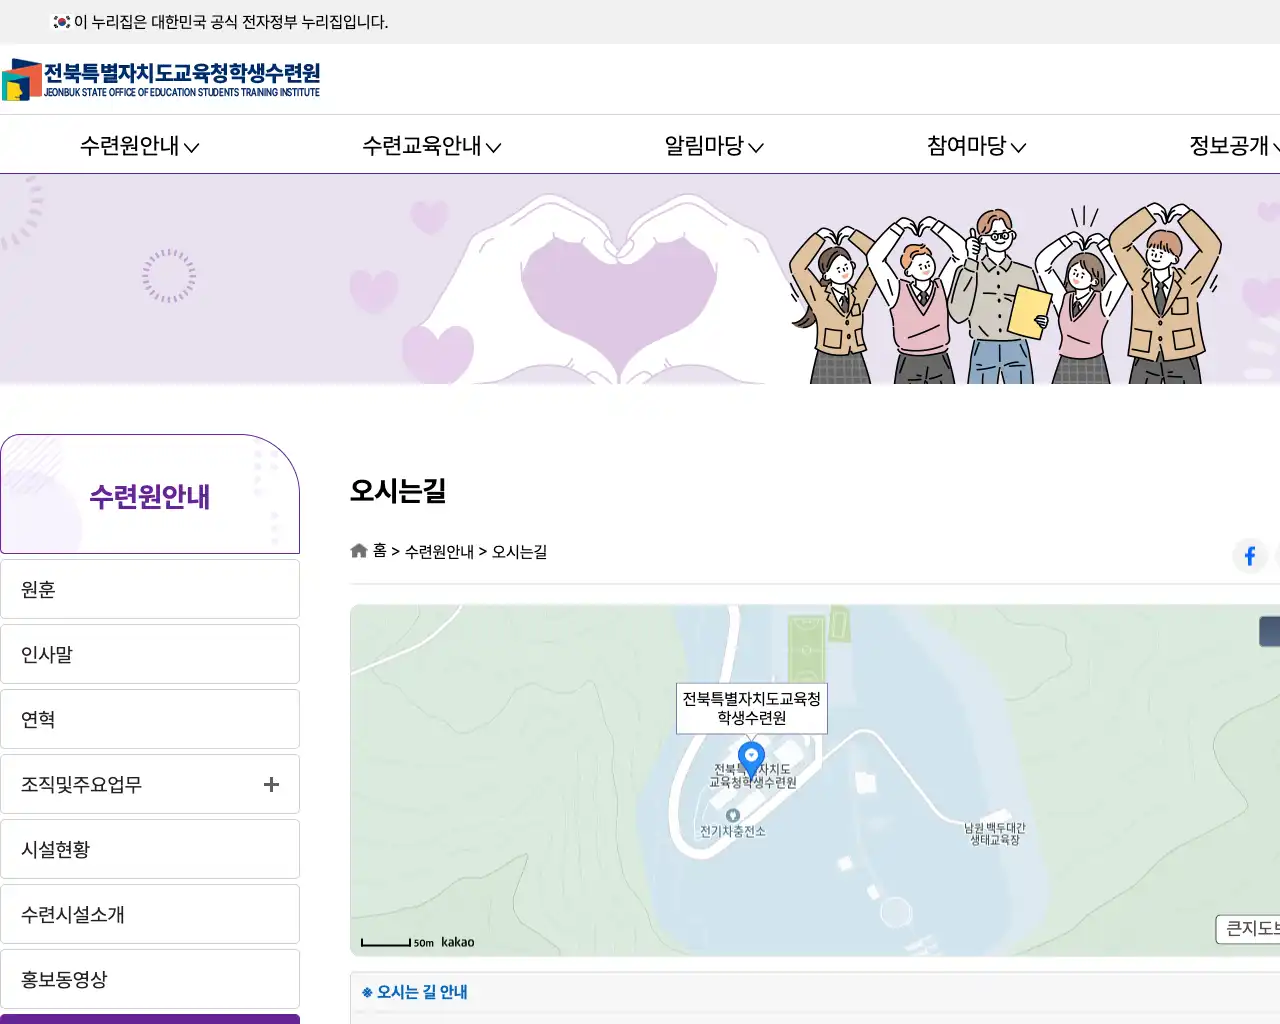Viewport: 1280px width, 1024px height.
Task: Click the 큰지도보기 button on the map
Action: (x=1249, y=929)
